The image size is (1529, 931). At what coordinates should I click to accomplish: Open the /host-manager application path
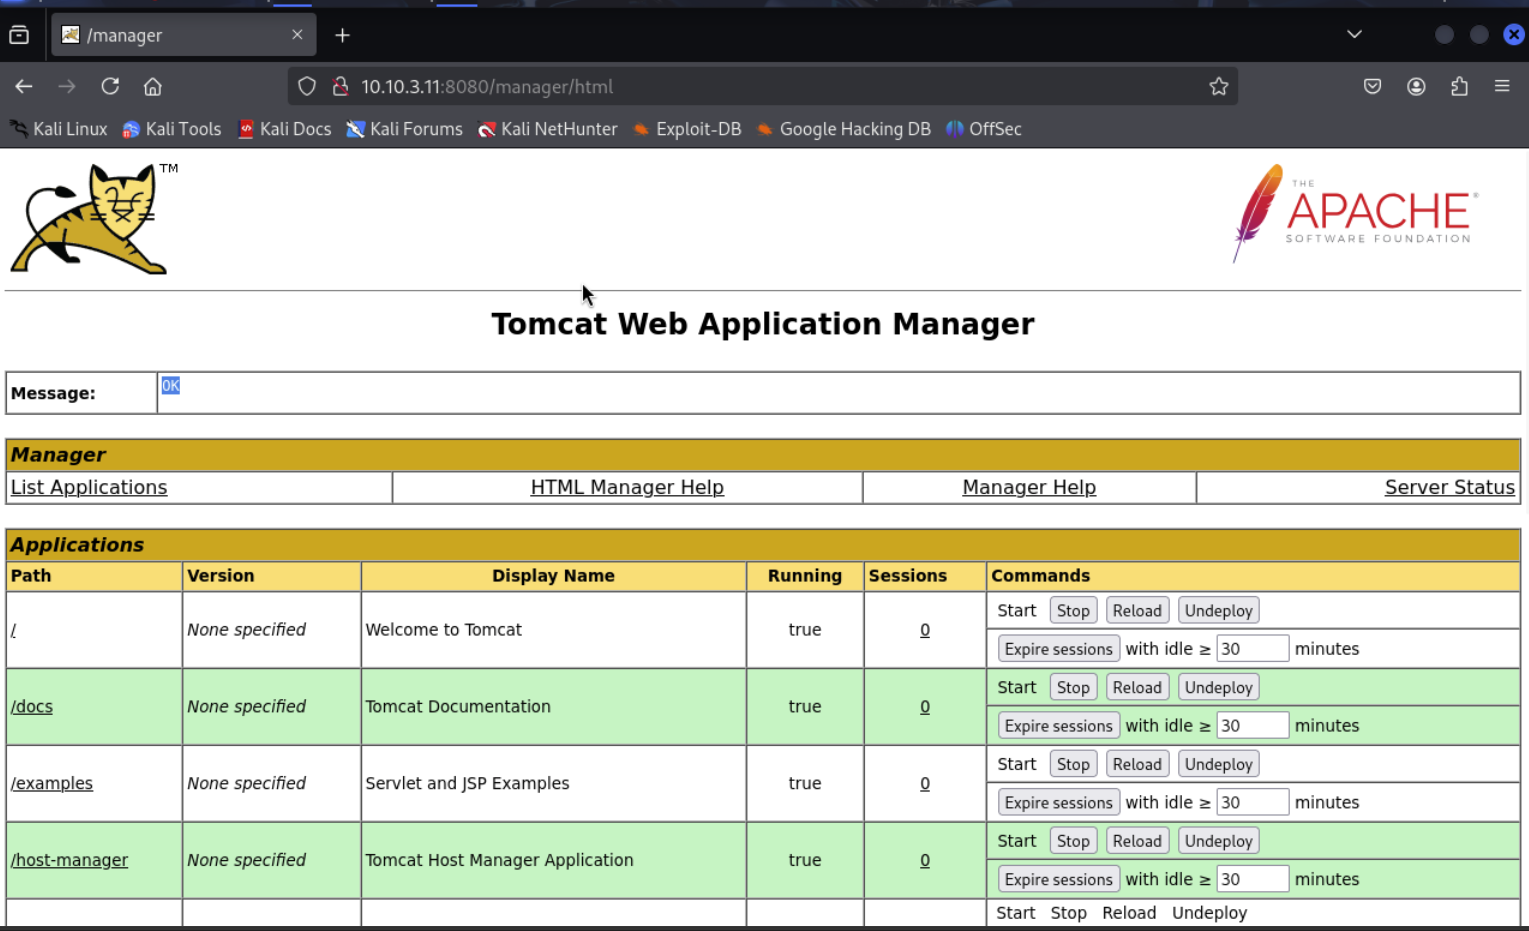(x=69, y=860)
